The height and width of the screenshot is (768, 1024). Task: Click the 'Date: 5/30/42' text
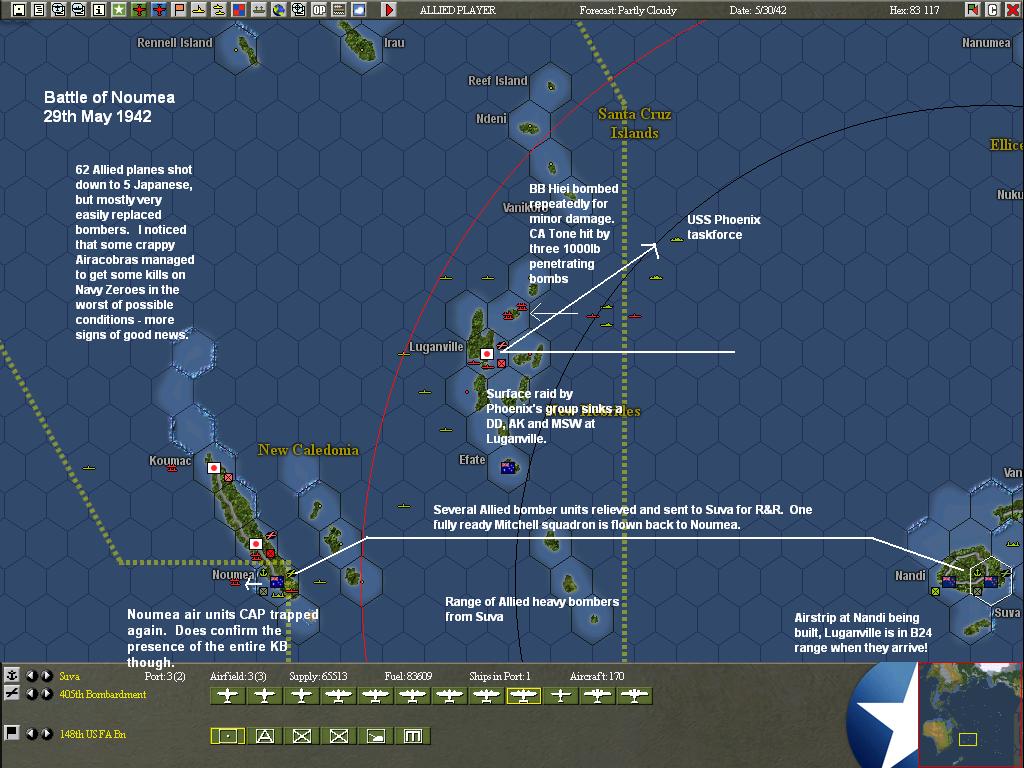pos(758,10)
